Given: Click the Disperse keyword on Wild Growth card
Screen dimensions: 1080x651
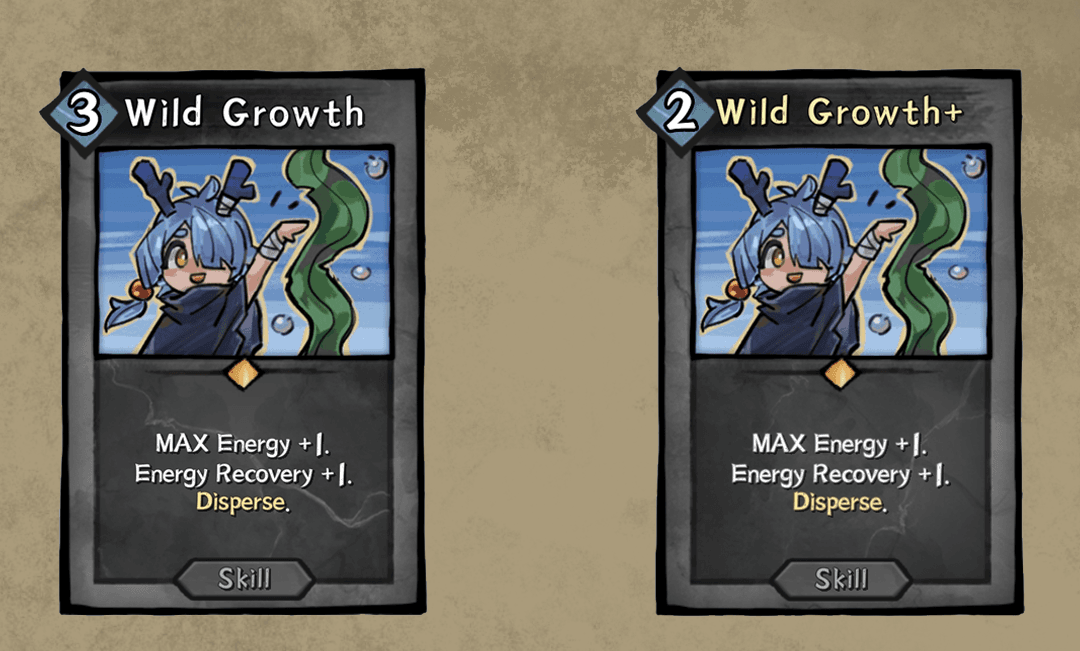Looking at the screenshot, I should point(242,502).
